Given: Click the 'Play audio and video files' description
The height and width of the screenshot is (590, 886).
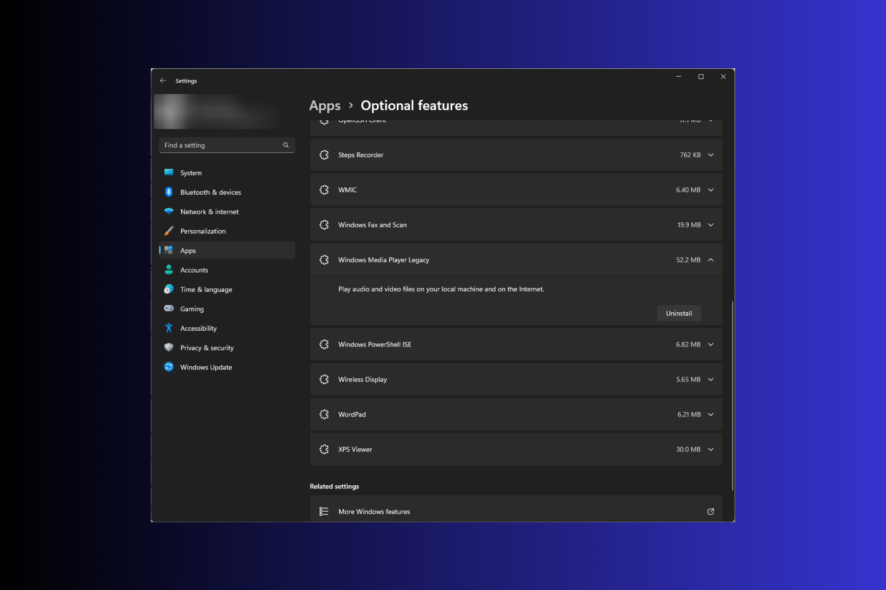Looking at the screenshot, I should (x=441, y=289).
